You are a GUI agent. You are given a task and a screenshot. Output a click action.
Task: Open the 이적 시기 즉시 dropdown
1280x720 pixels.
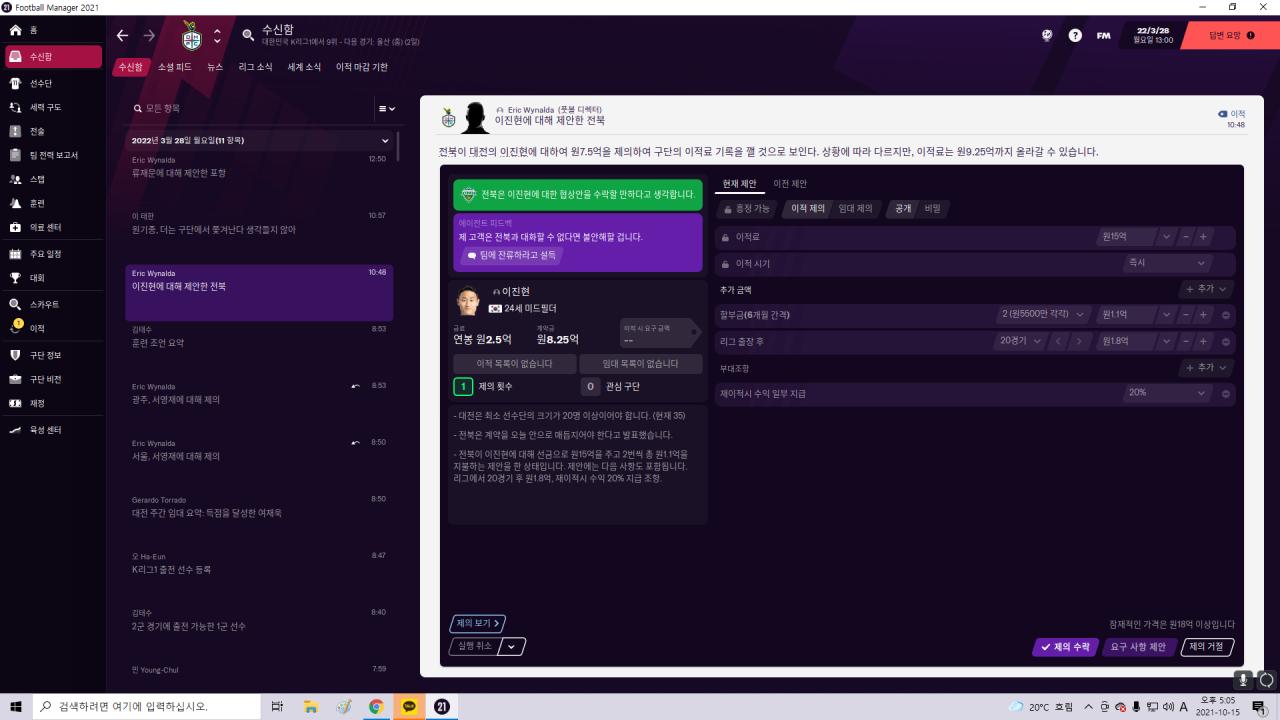click(x=1168, y=263)
